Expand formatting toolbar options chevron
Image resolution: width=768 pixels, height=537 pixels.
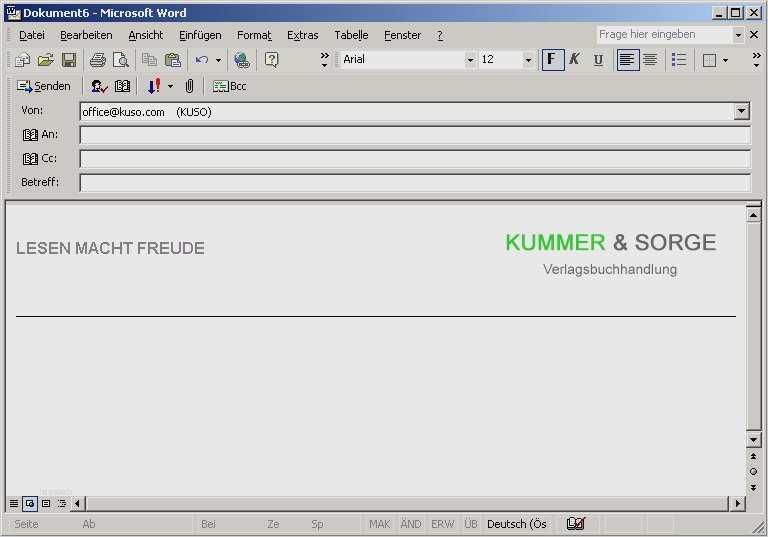(757, 60)
